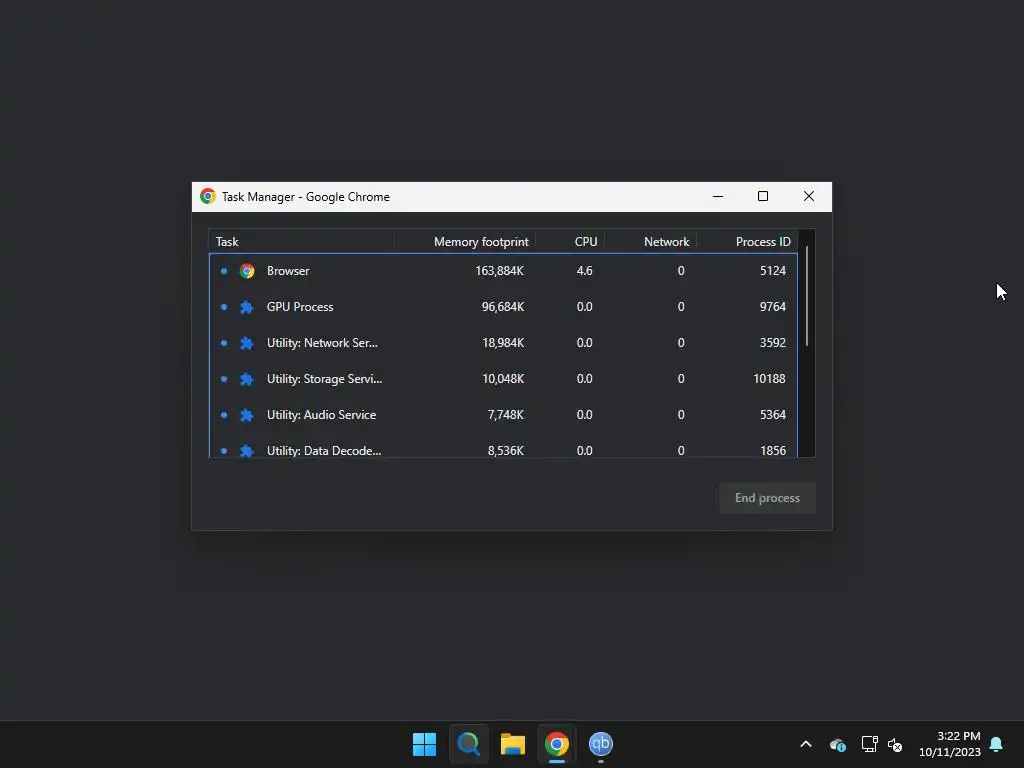Click the OneDrive cloud tray icon
This screenshot has width=1024, height=768.
point(837,744)
